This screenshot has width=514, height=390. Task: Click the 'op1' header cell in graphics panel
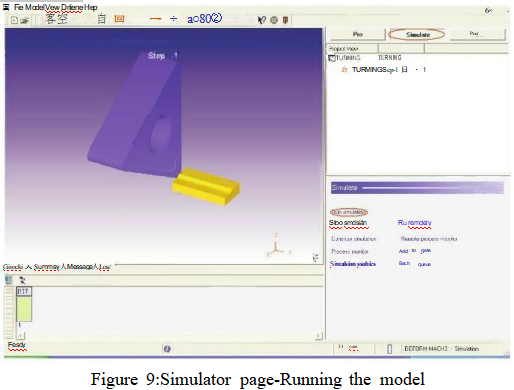pos(24,292)
